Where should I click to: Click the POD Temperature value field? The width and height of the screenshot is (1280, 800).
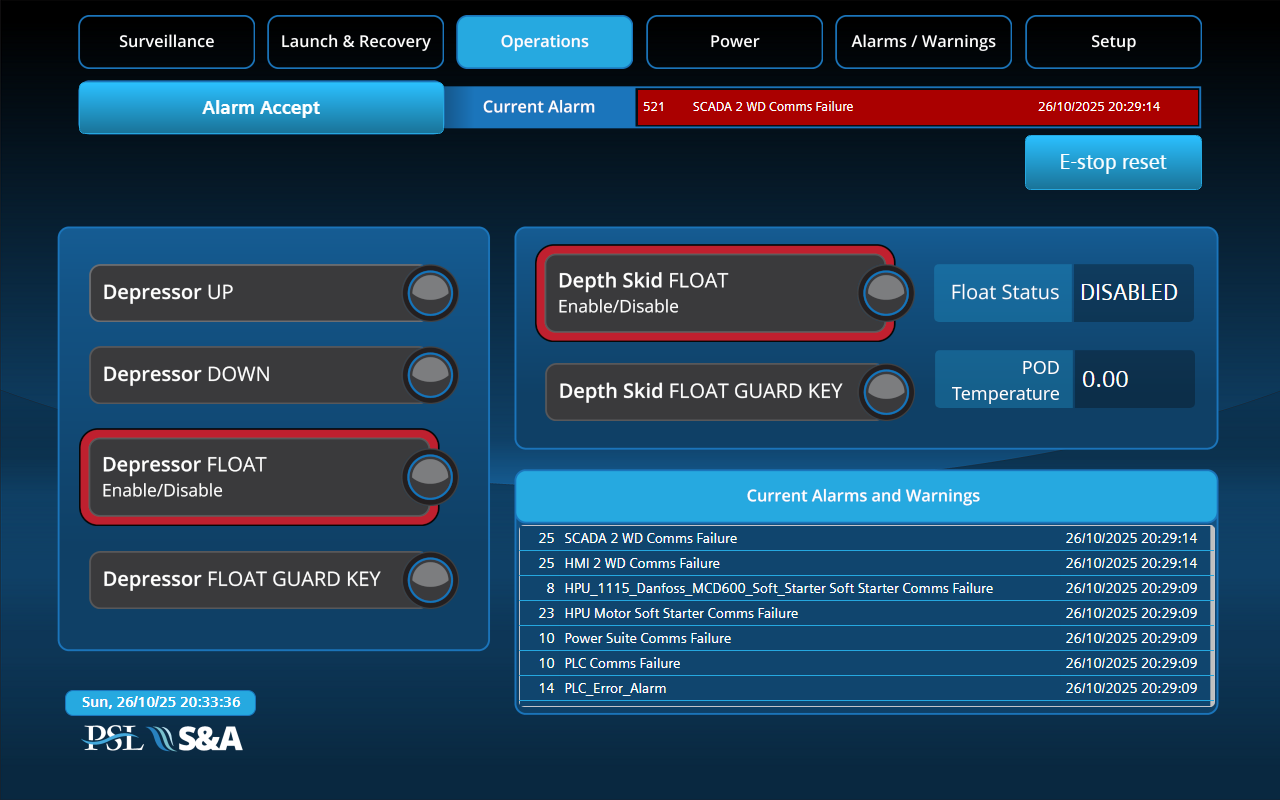1133,379
